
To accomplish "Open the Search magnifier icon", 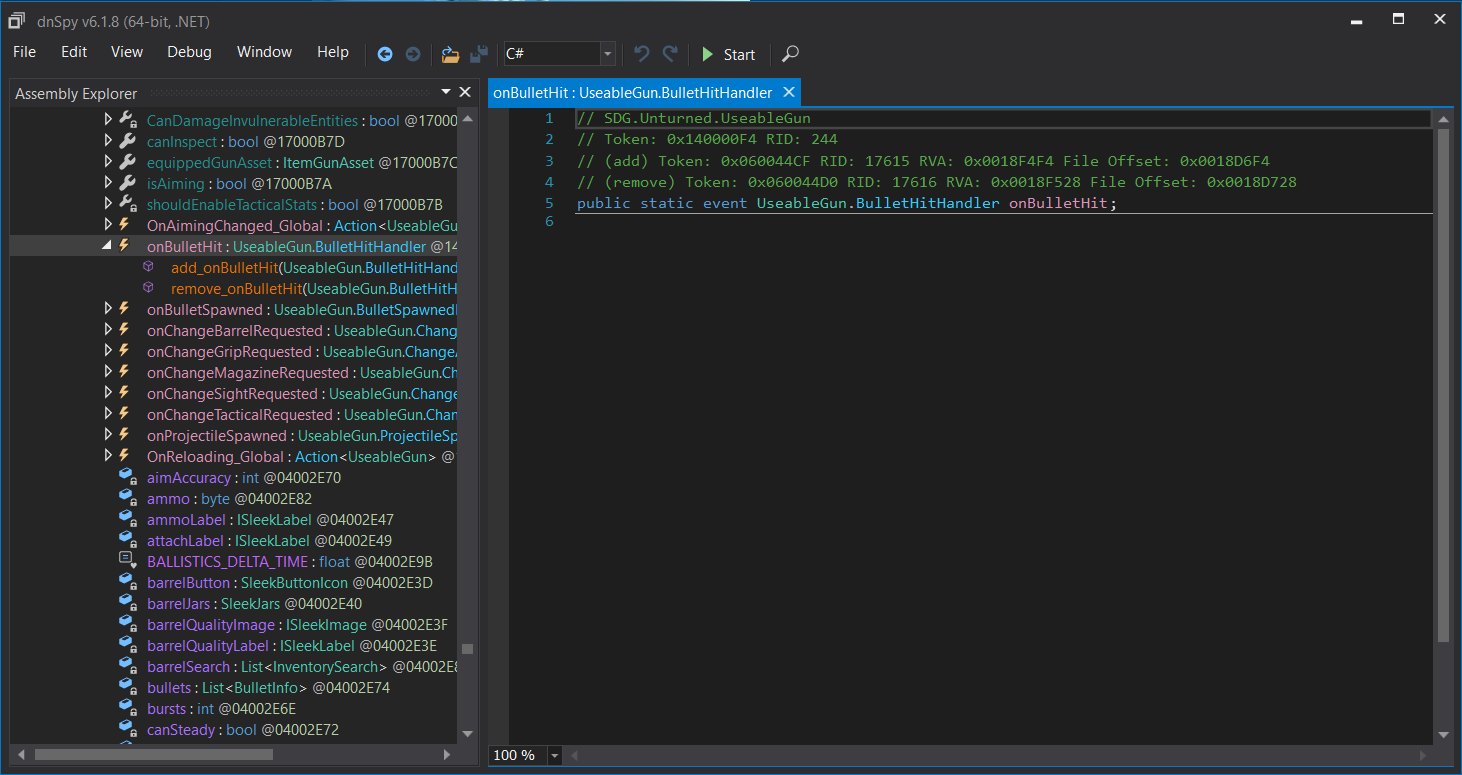I will click(790, 54).
